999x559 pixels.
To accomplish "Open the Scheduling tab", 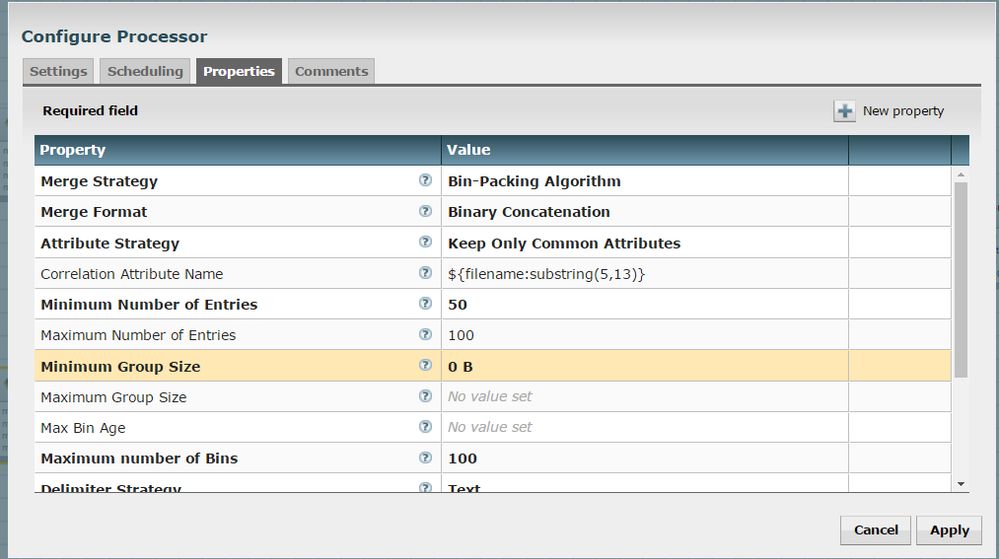I will tap(145, 71).
